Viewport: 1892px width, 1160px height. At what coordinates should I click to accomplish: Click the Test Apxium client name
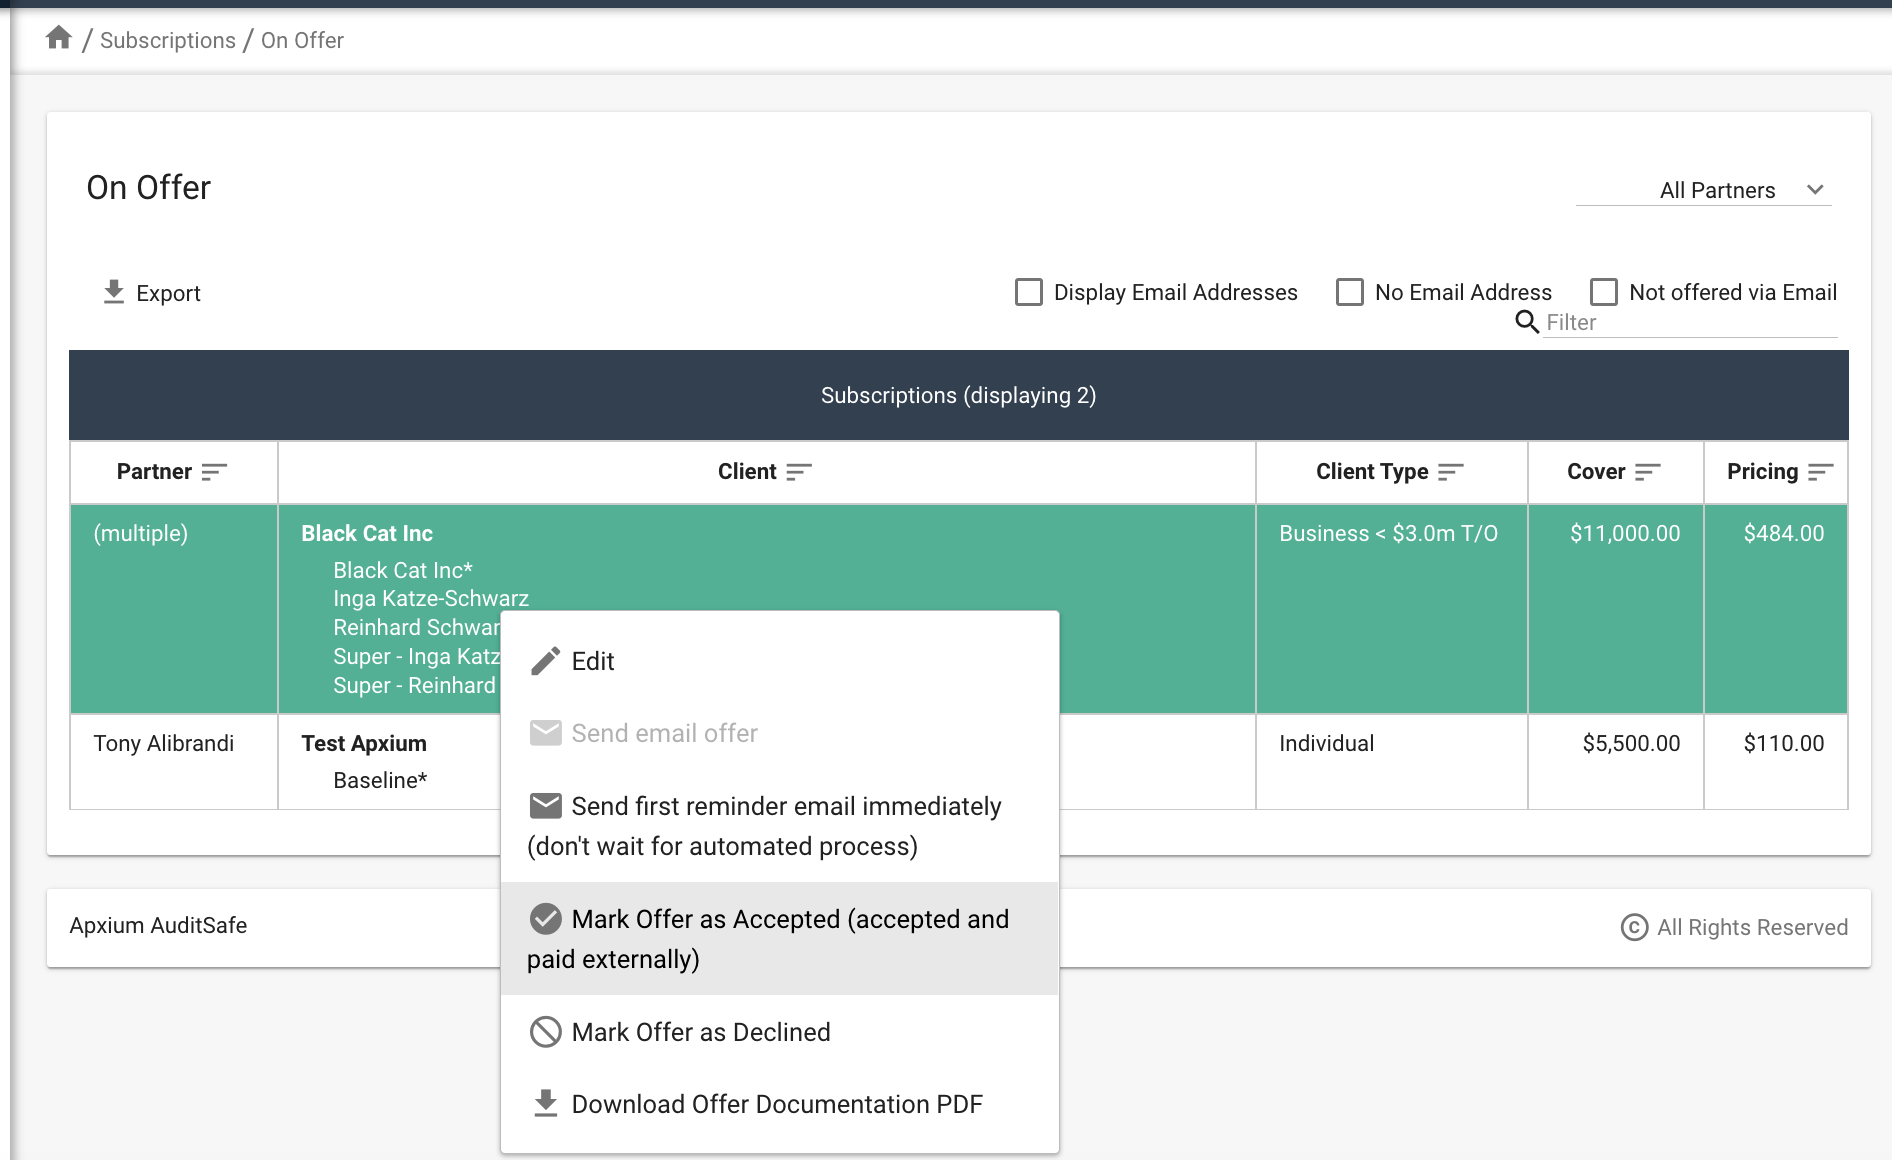[364, 743]
